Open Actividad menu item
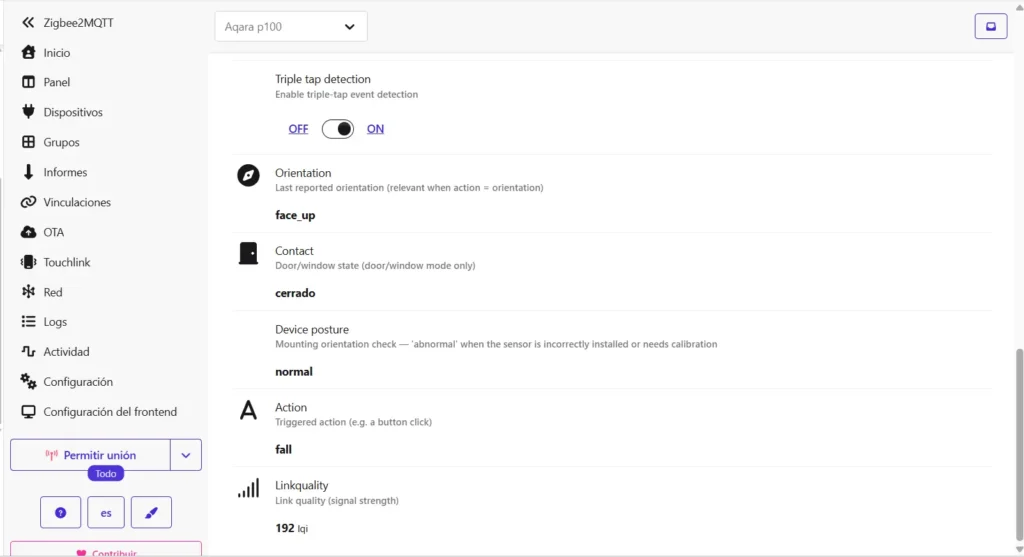Screen dimensions: 1024x557 coord(66,352)
